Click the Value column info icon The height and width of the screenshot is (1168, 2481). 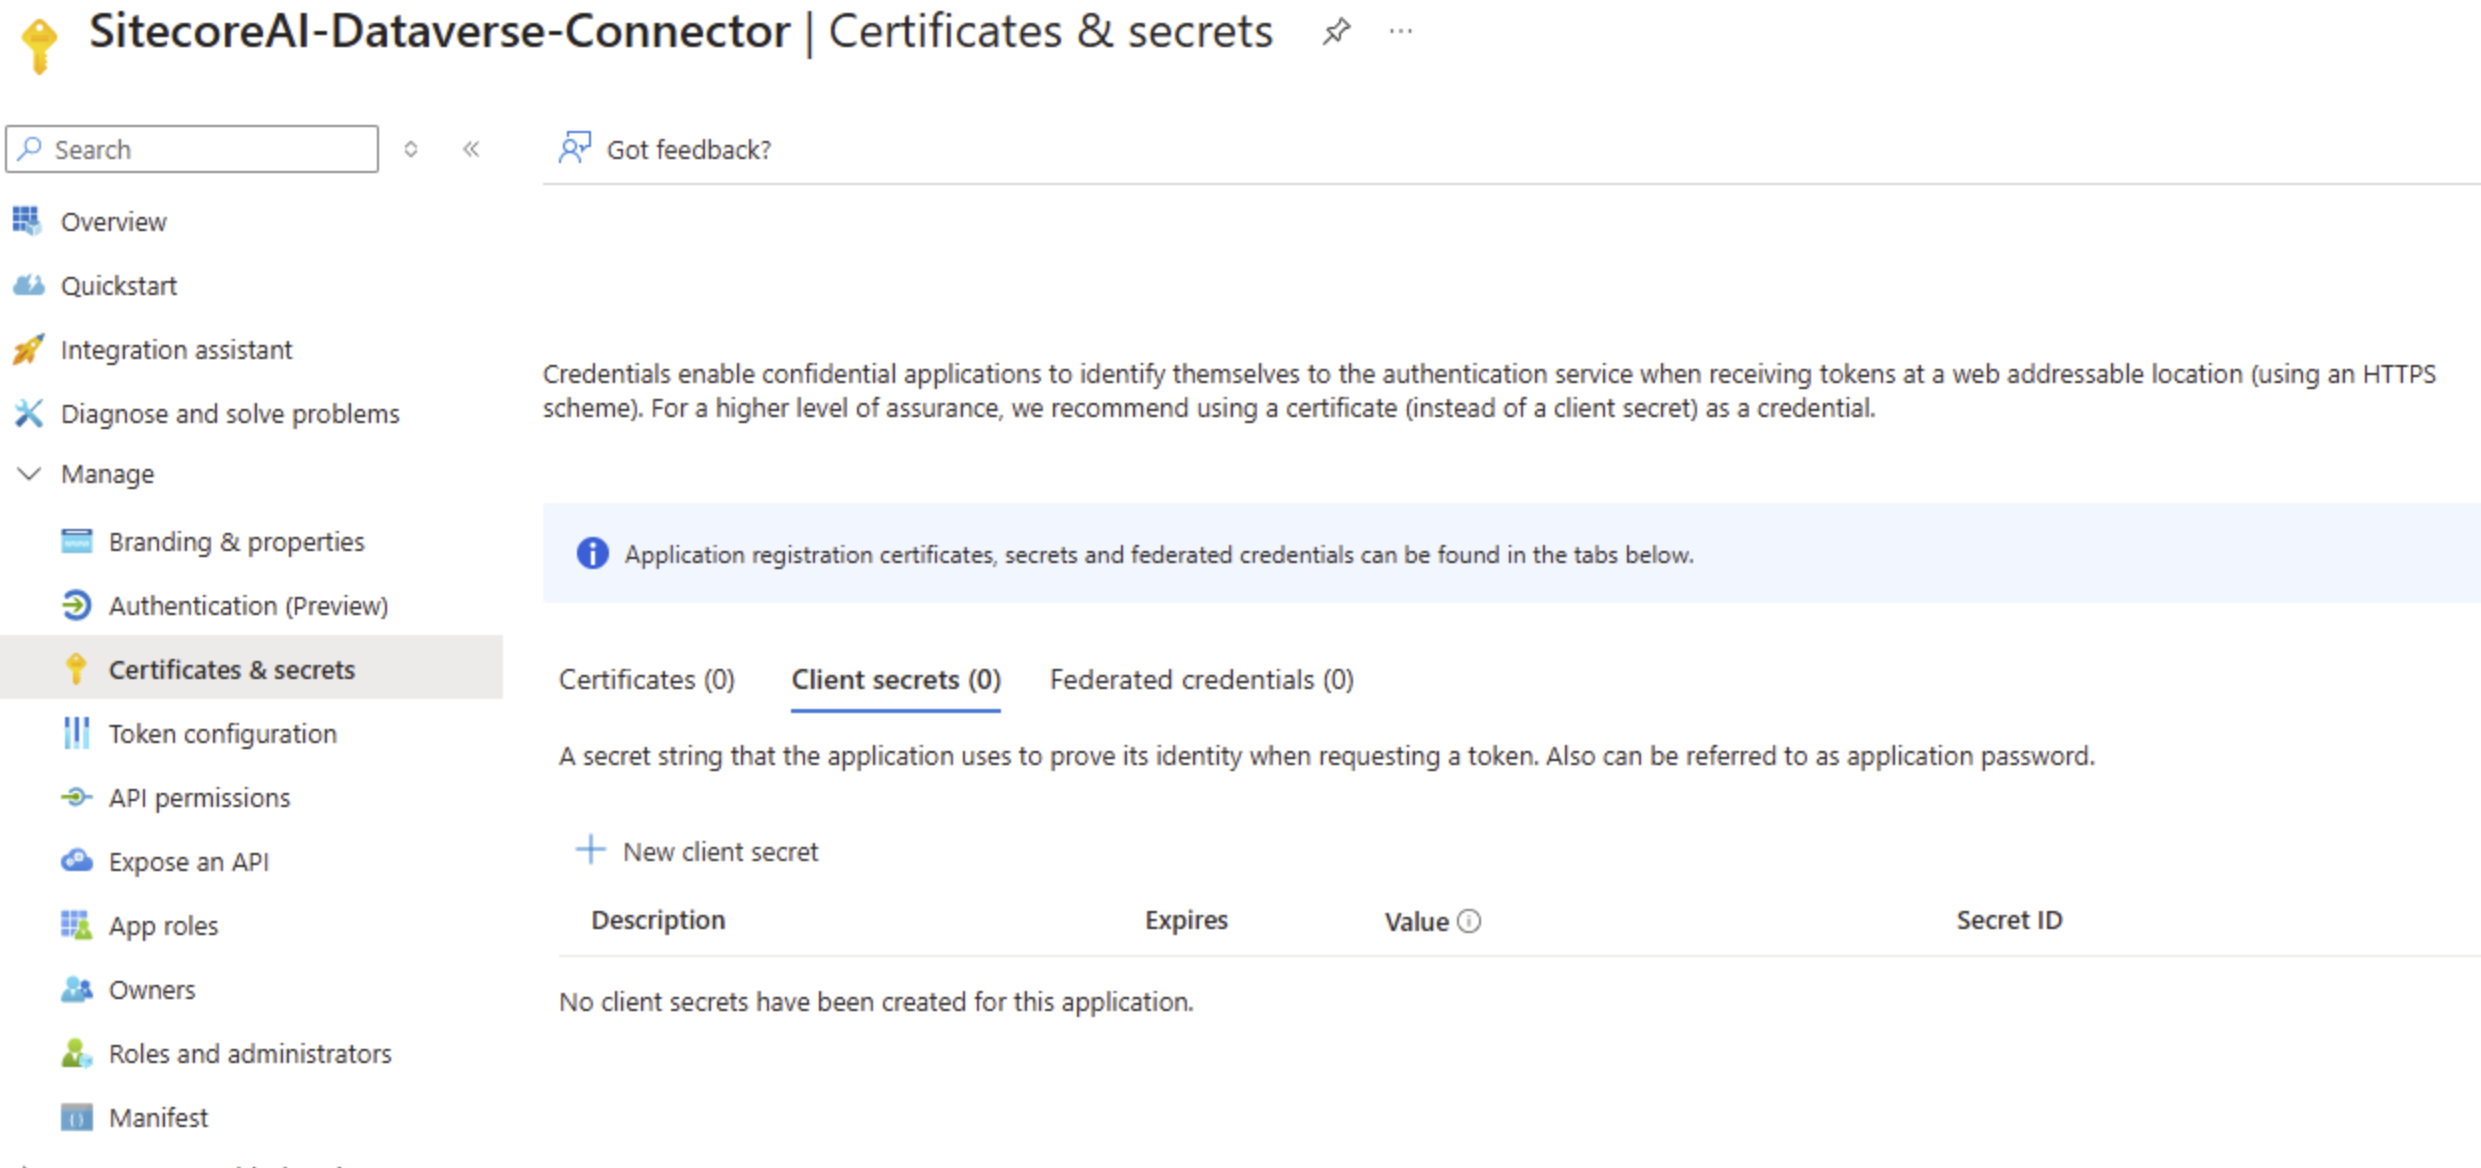point(1468,921)
